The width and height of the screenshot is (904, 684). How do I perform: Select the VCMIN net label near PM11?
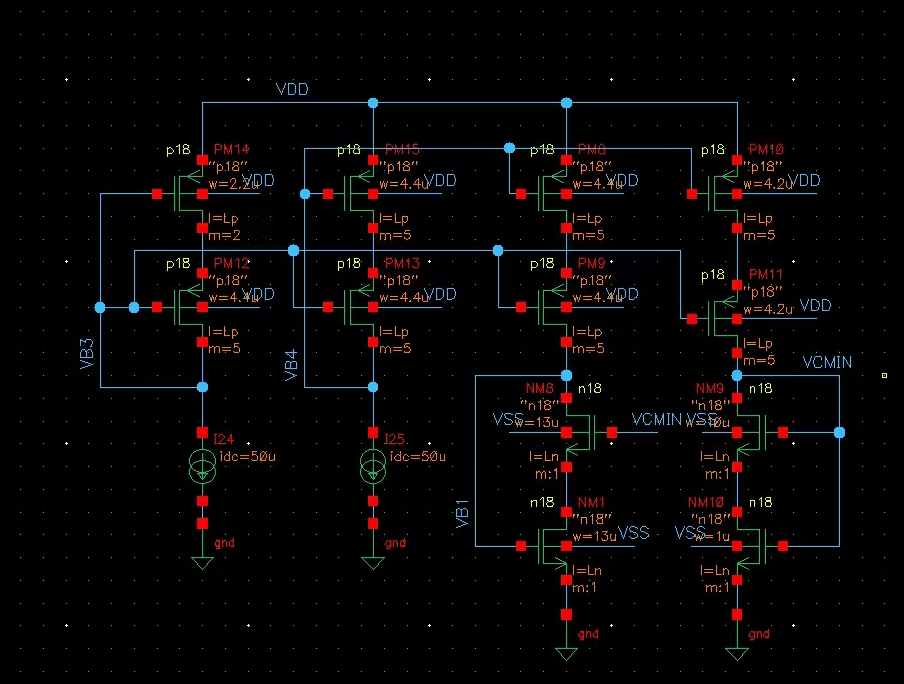pyautogui.click(x=827, y=362)
